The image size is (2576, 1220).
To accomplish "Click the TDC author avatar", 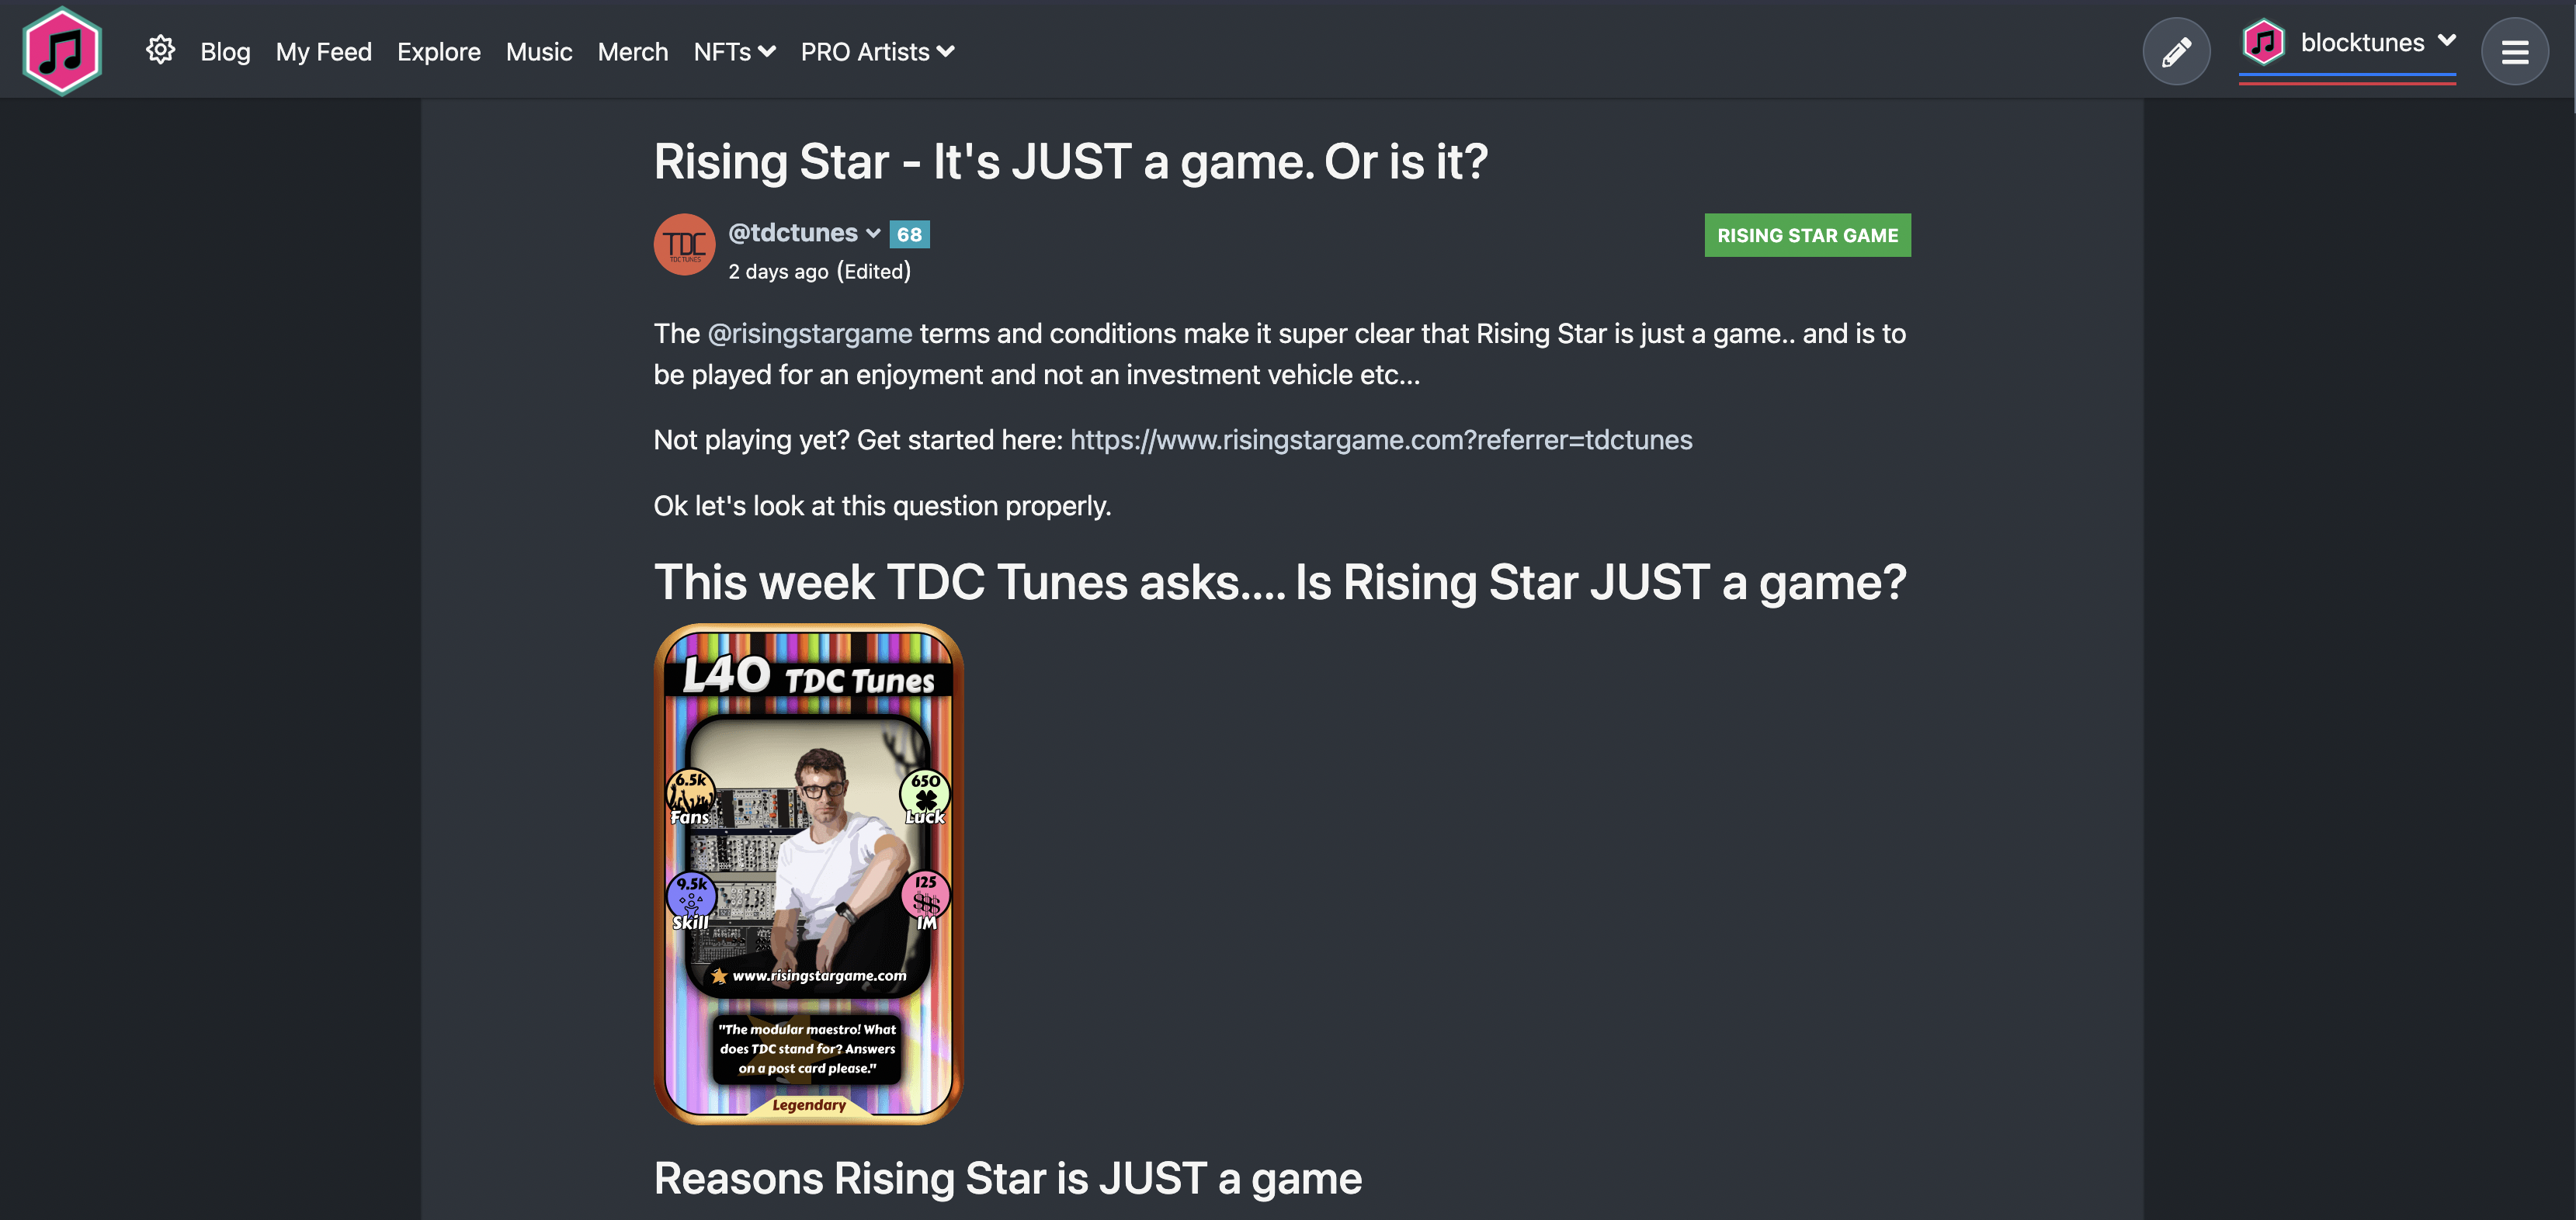I will point(684,244).
